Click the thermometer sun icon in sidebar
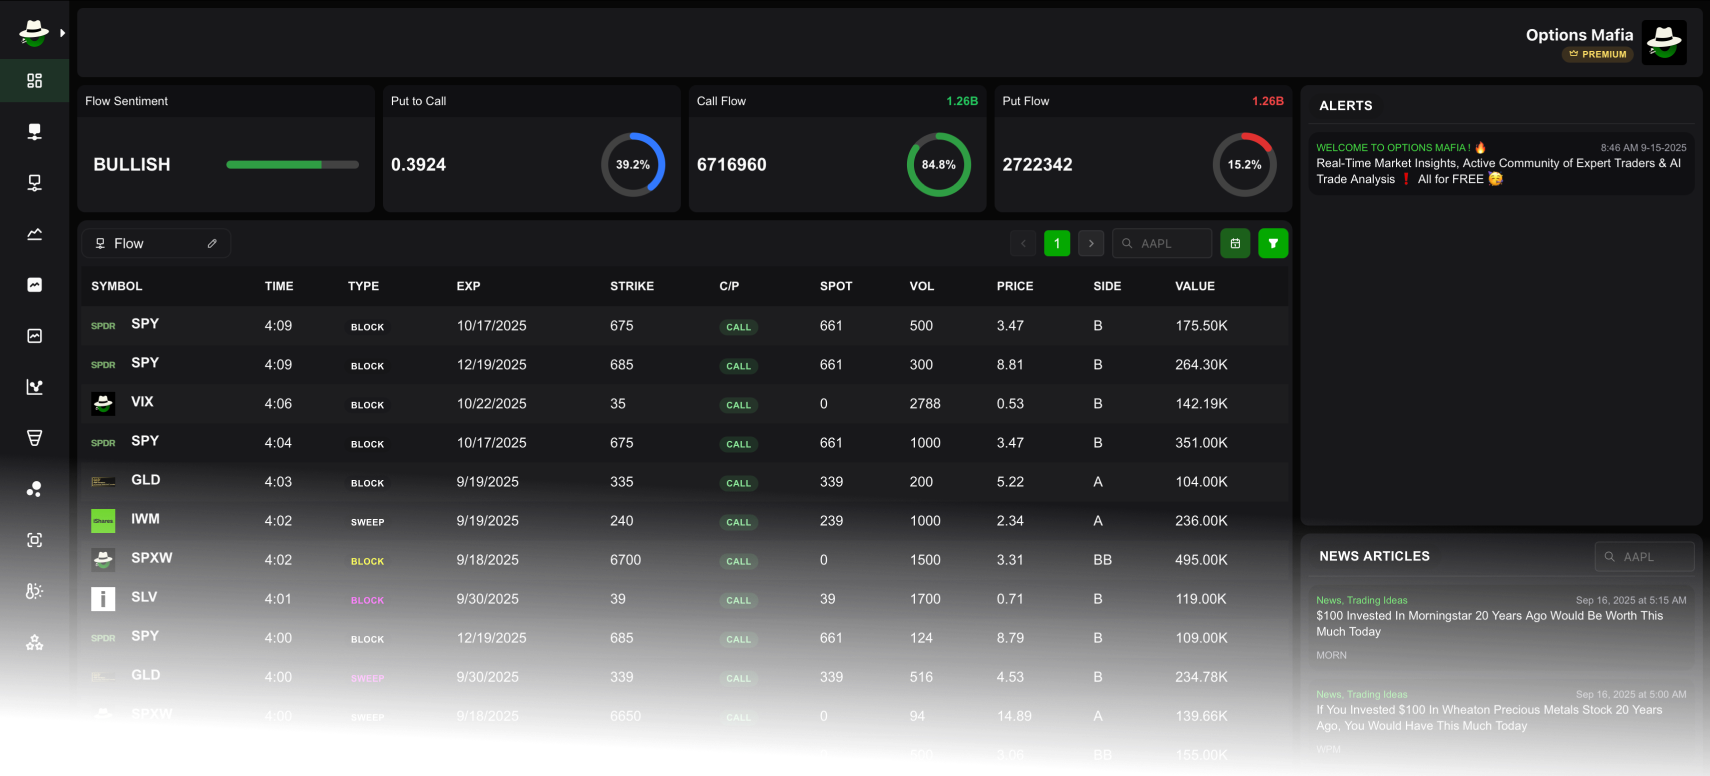Image resolution: width=1710 pixels, height=776 pixels. (x=34, y=591)
